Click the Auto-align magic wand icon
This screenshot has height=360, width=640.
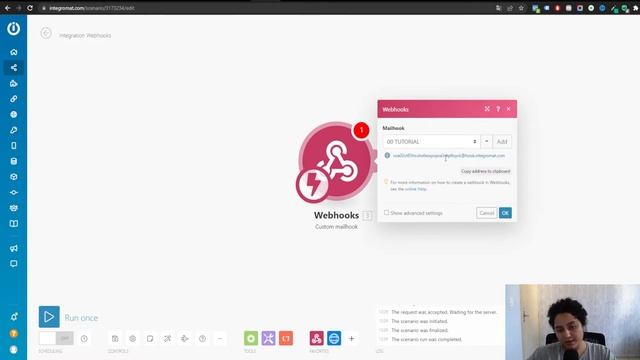(167, 338)
